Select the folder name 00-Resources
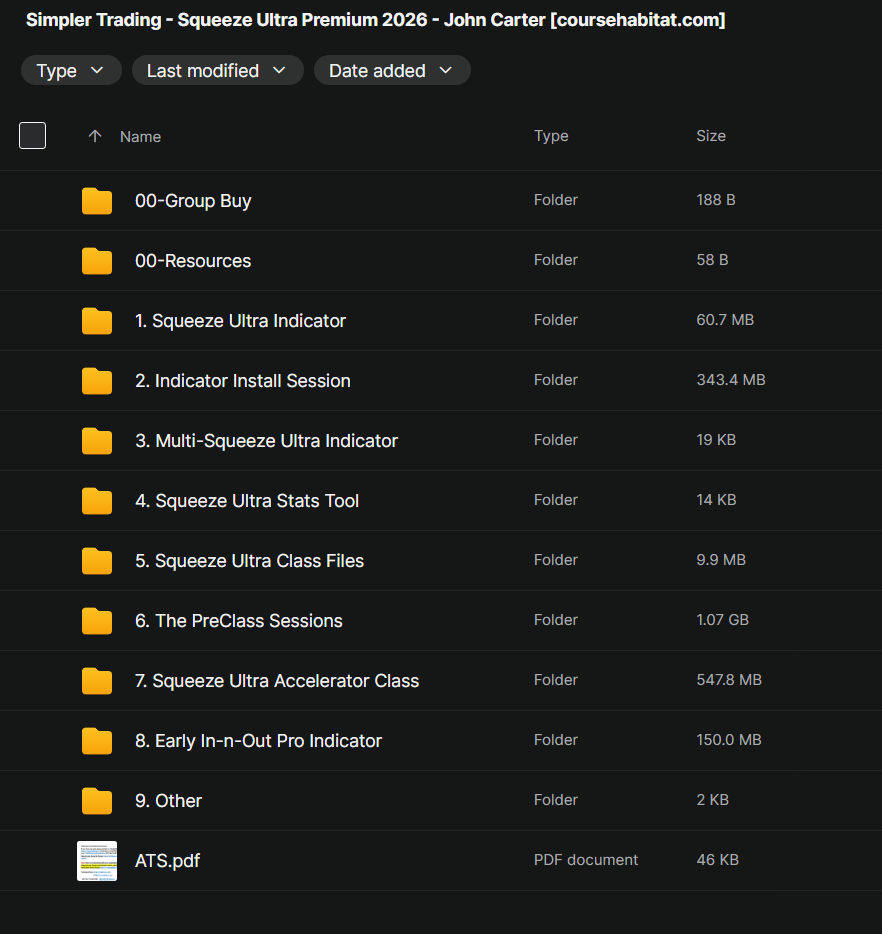Image resolution: width=882 pixels, height=934 pixels. (193, 261)
